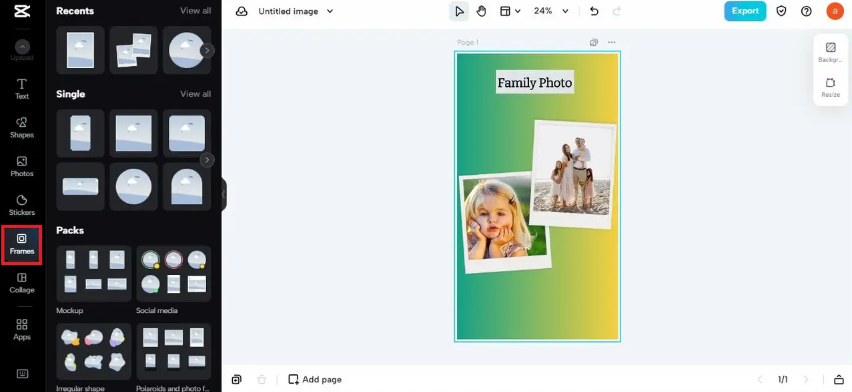
Task: Open the Text tool panel
Action: 22,89
